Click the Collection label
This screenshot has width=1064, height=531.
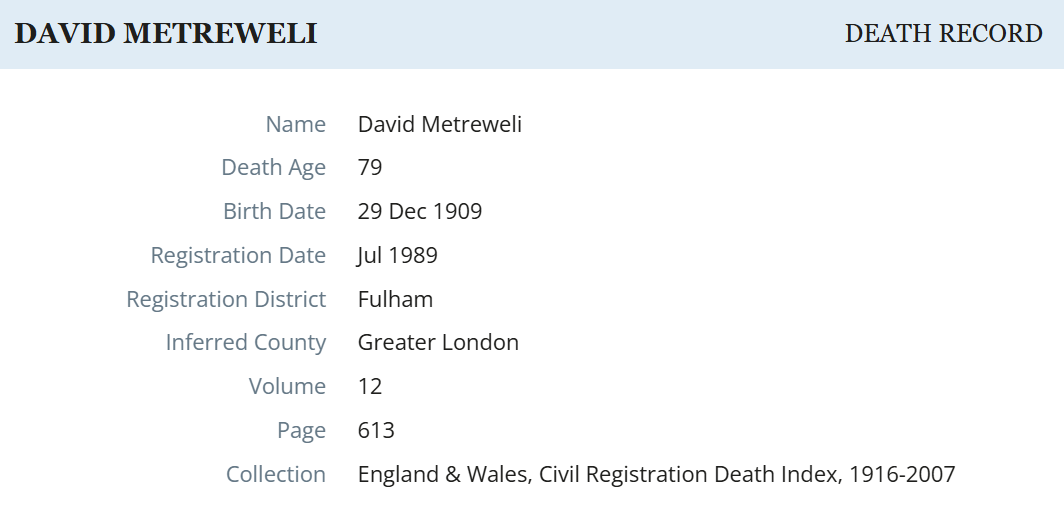[276, 474]
